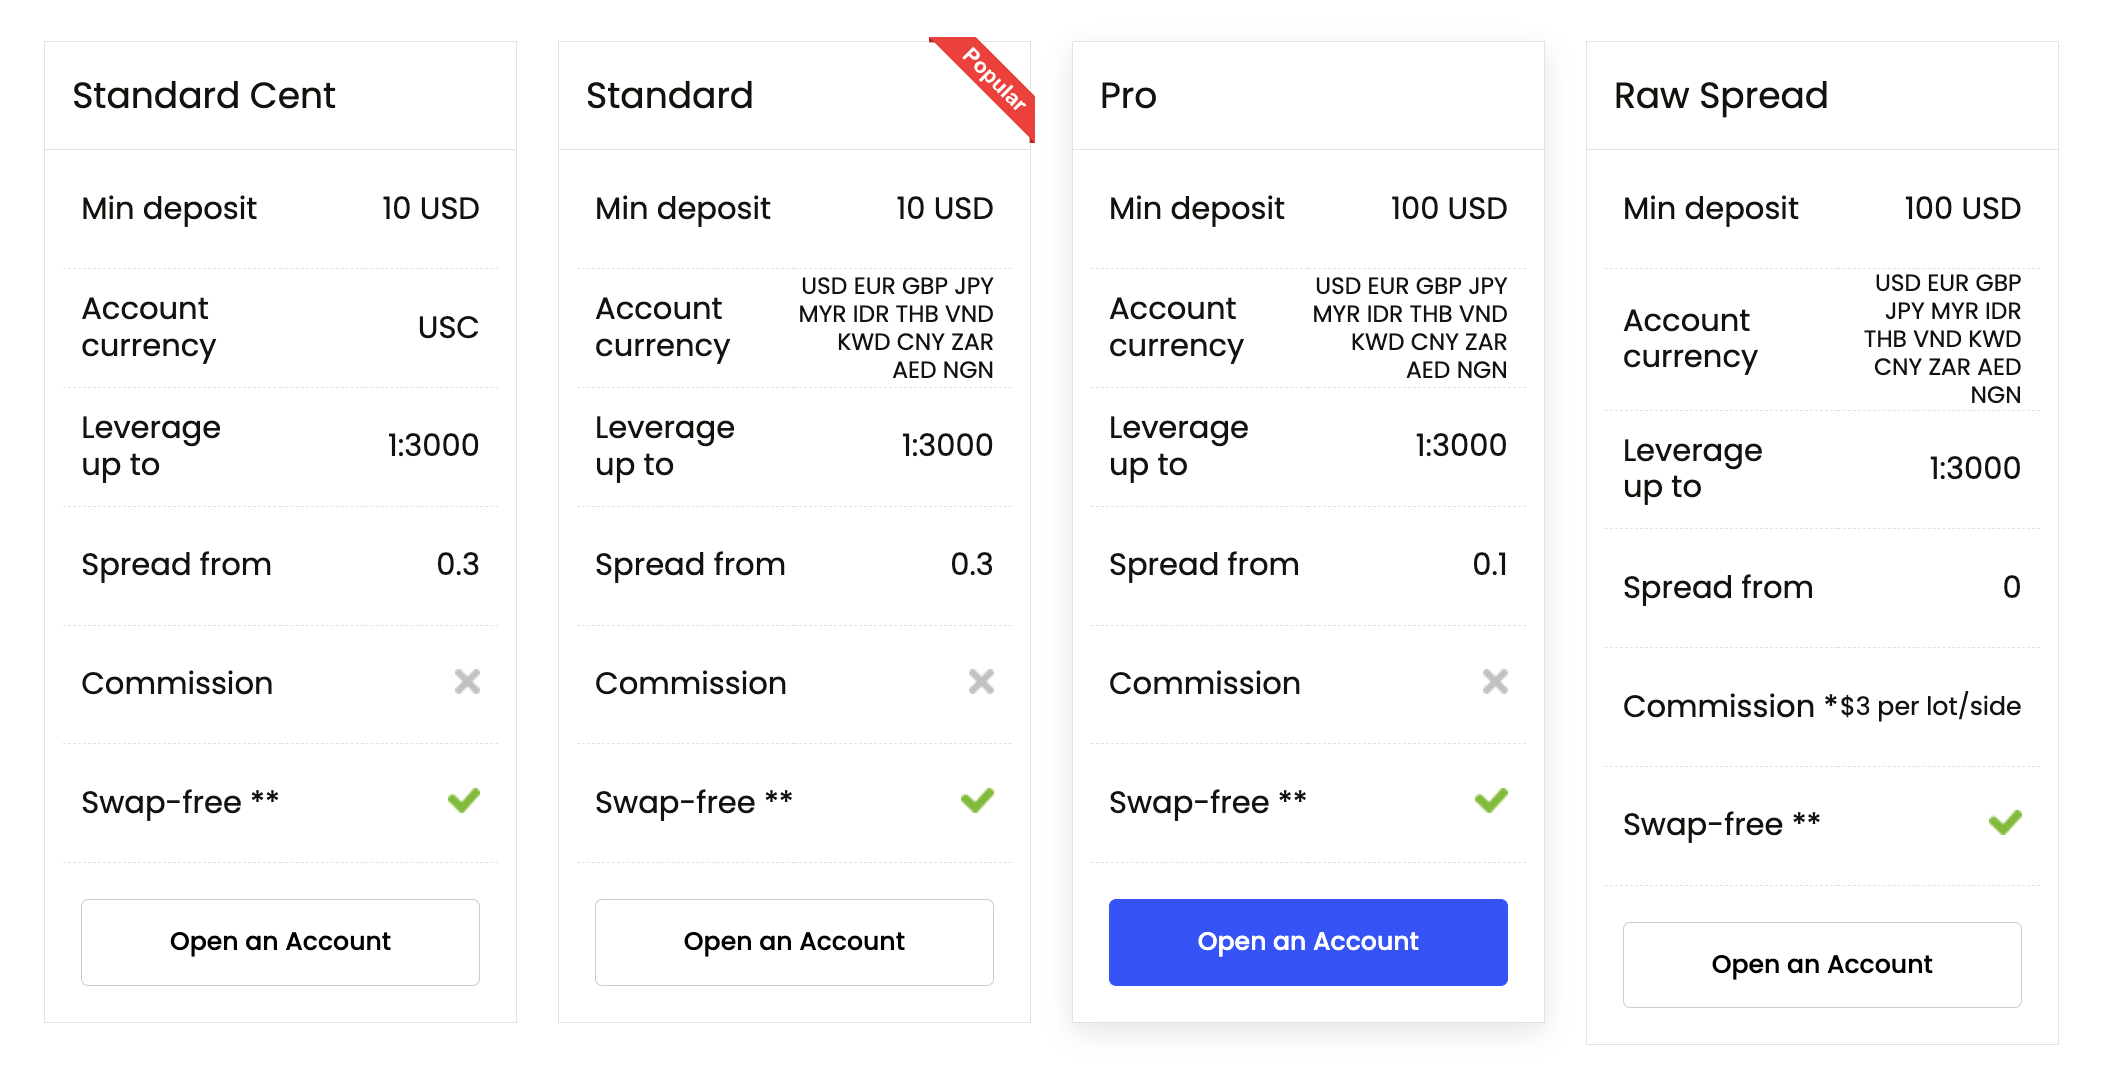Open an Account under Raw Spread
Viewport: 2102px width, 1072px height.
1821,963
